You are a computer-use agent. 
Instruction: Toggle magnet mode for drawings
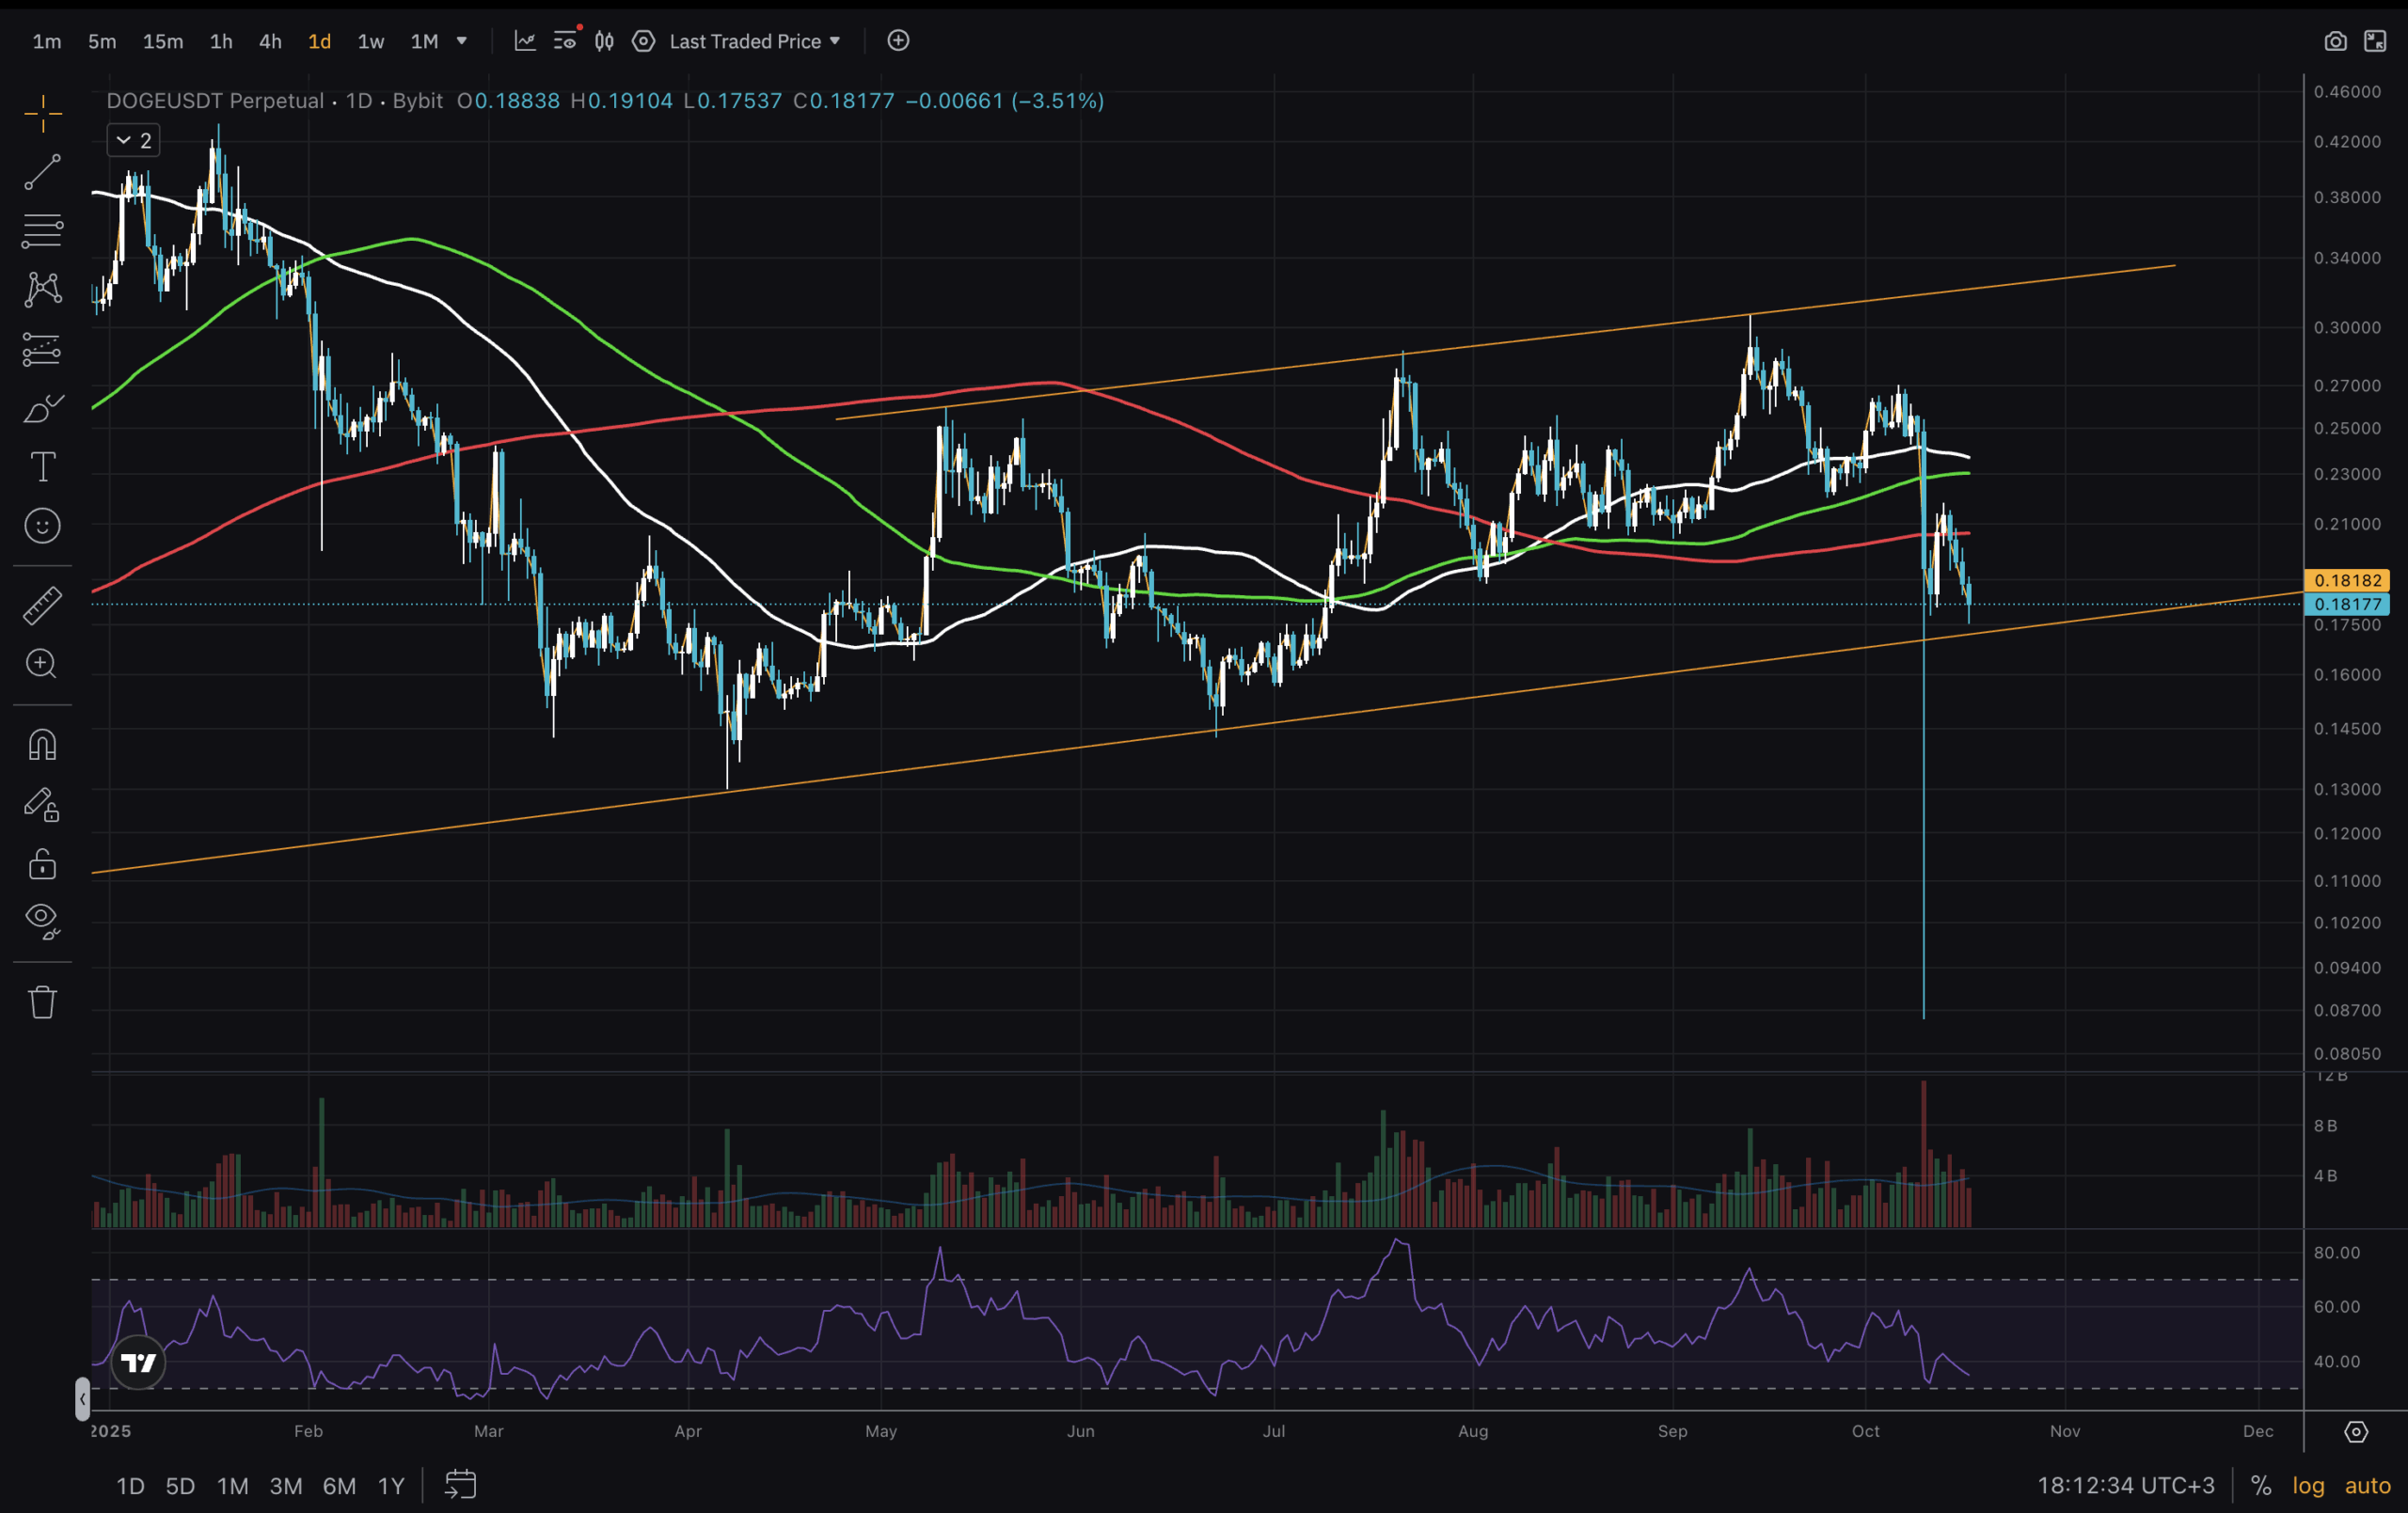[x=42, y=745]
